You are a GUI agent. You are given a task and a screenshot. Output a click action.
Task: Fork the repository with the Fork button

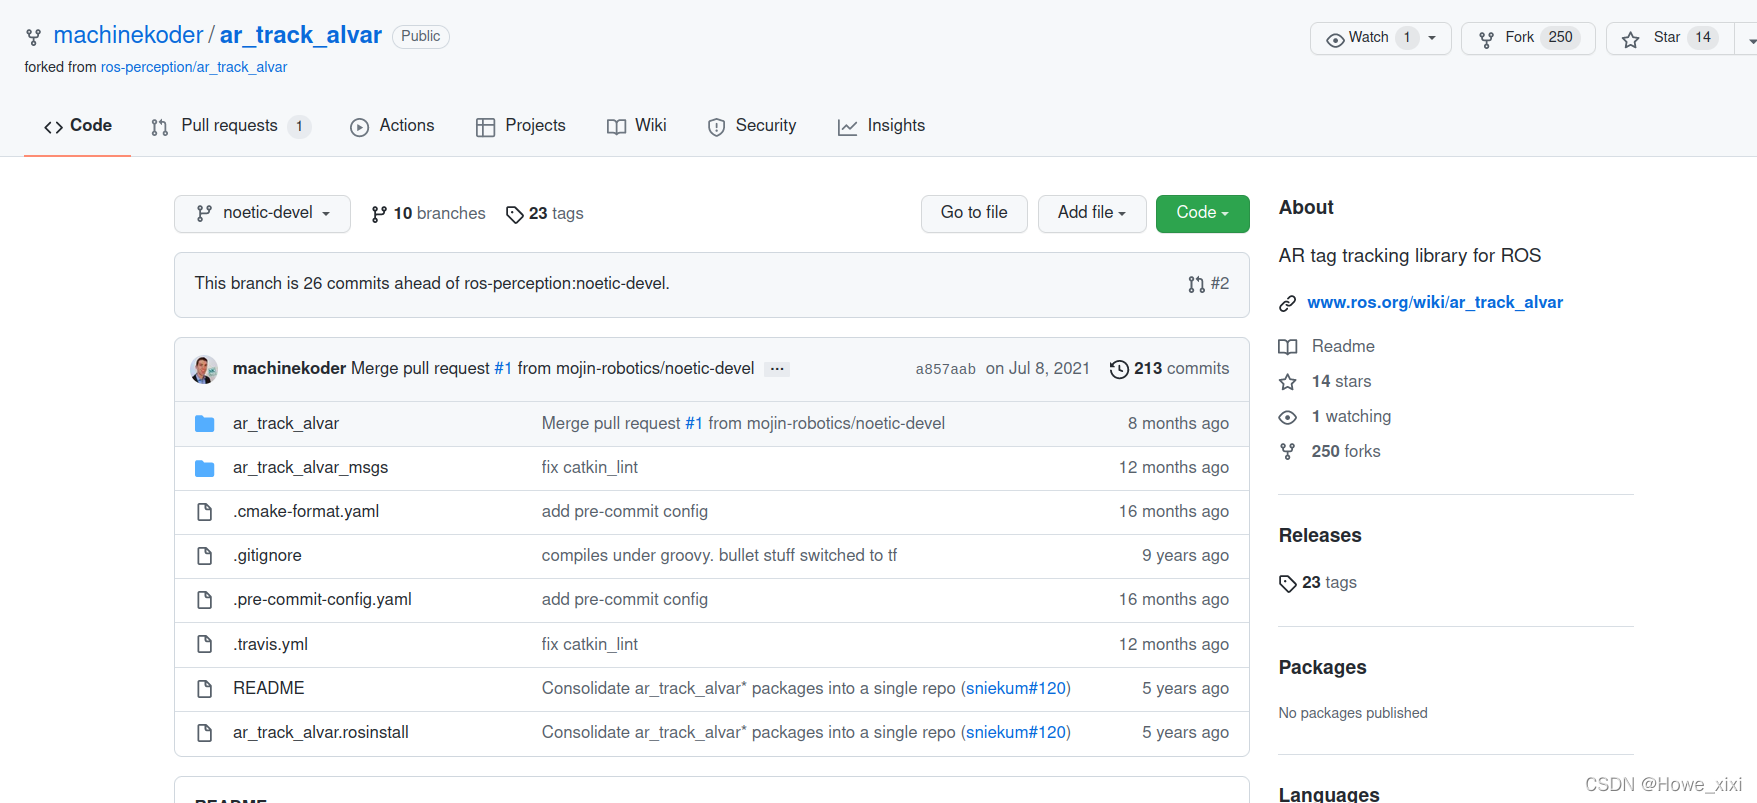(1528, 38)
